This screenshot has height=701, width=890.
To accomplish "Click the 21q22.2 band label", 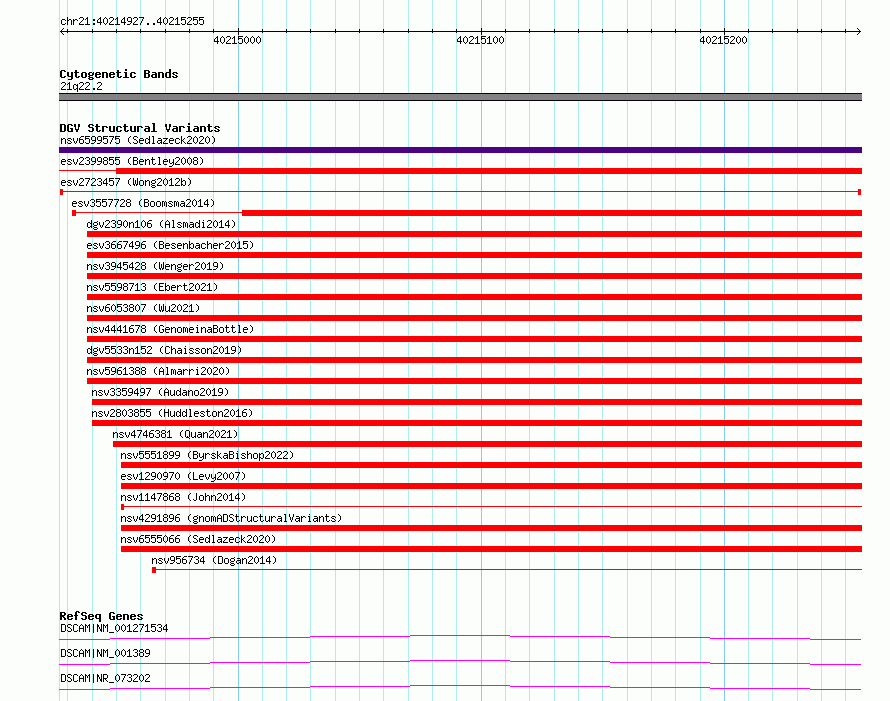I will pos(81,86).
